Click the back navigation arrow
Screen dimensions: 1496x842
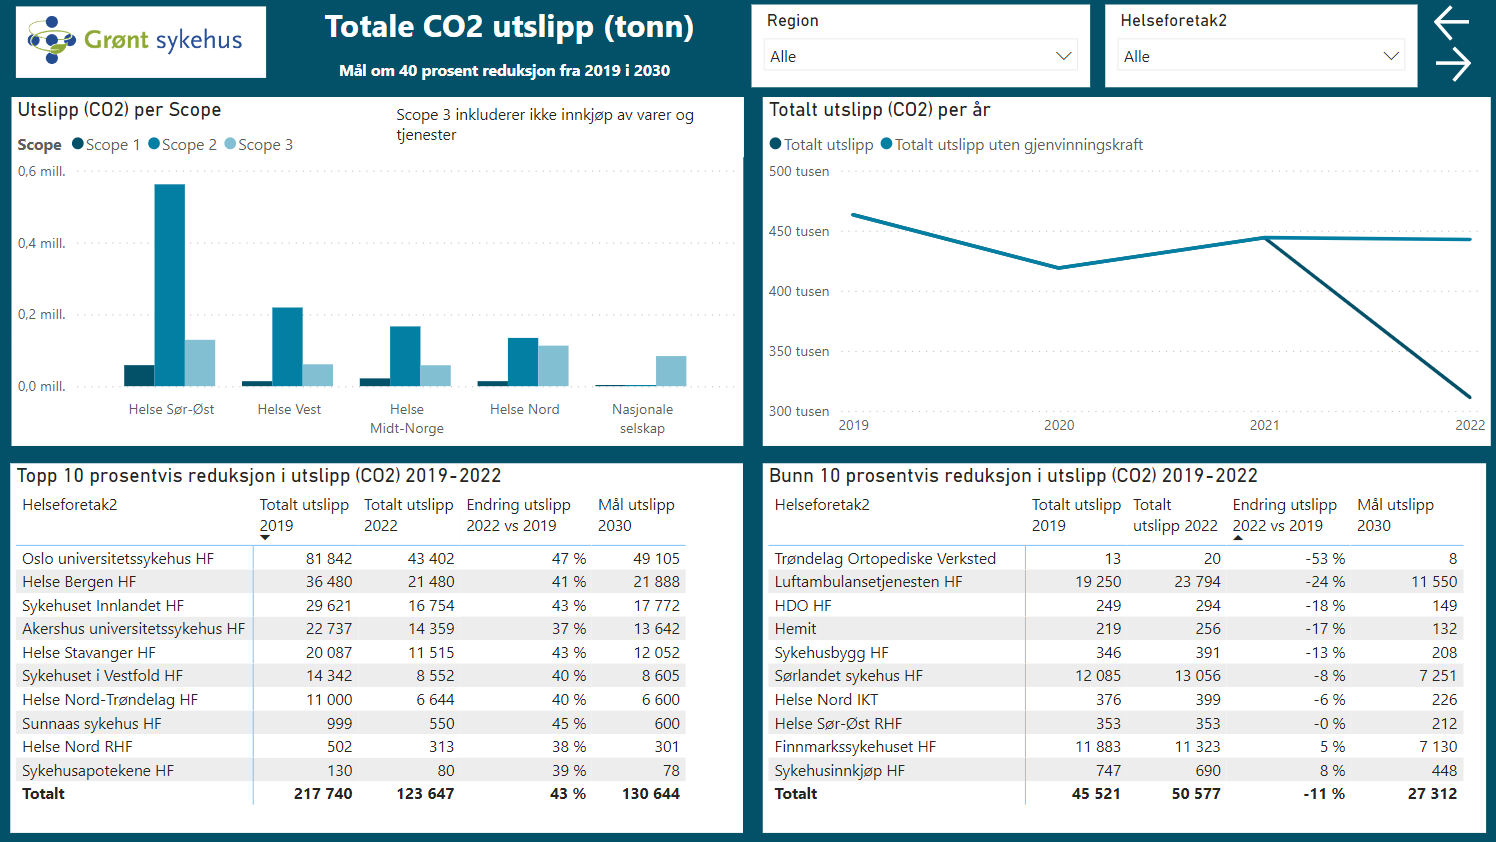tap(1451, 22)
